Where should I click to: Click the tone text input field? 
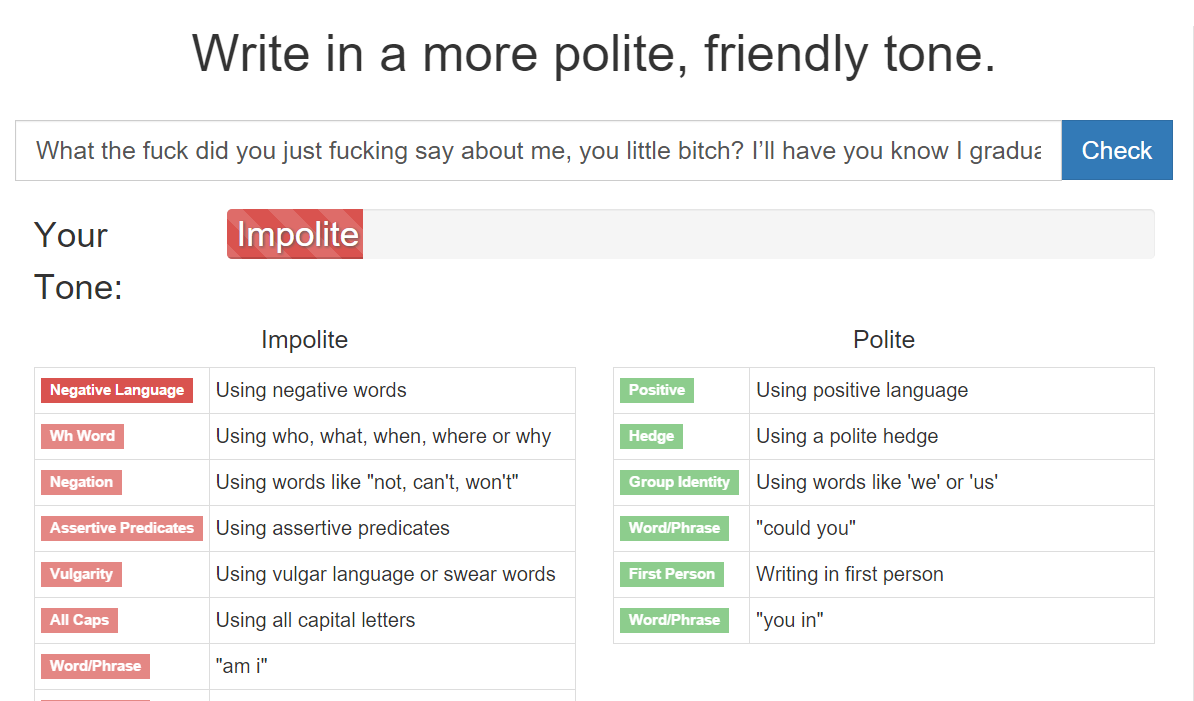pyautogui.click(x=538, y=151)
